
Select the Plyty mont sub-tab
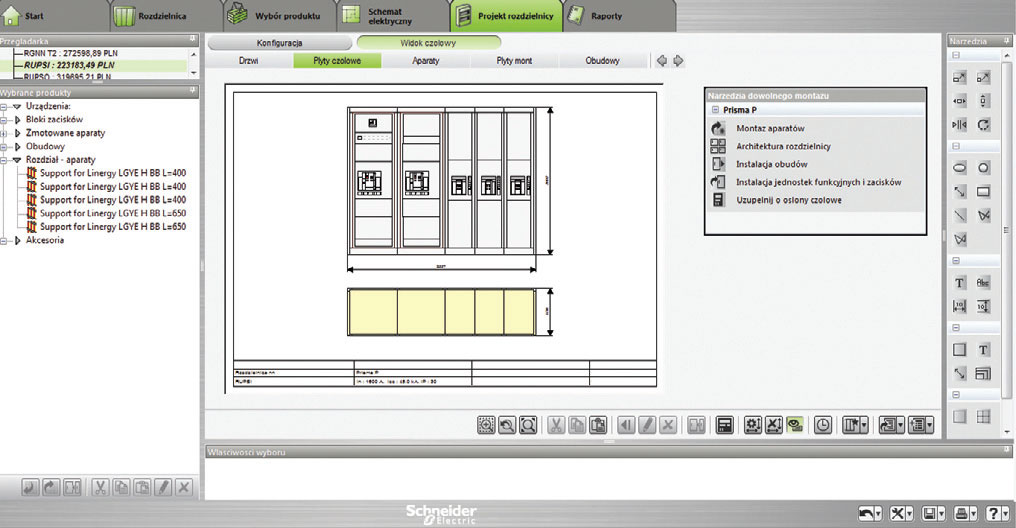pyautogui.click(x=514, y=60)
